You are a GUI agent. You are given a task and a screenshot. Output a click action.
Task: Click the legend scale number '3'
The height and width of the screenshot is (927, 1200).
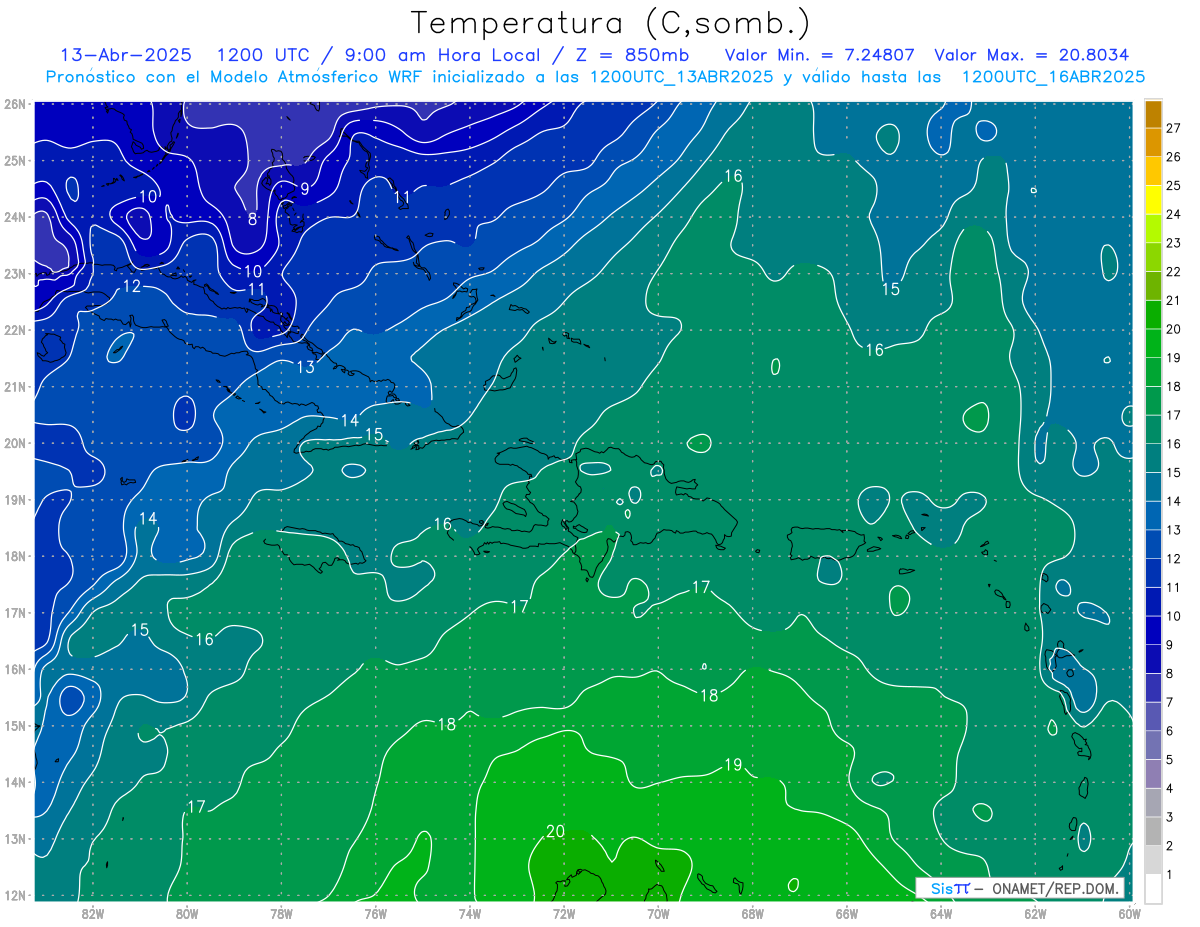[1170, 817]
